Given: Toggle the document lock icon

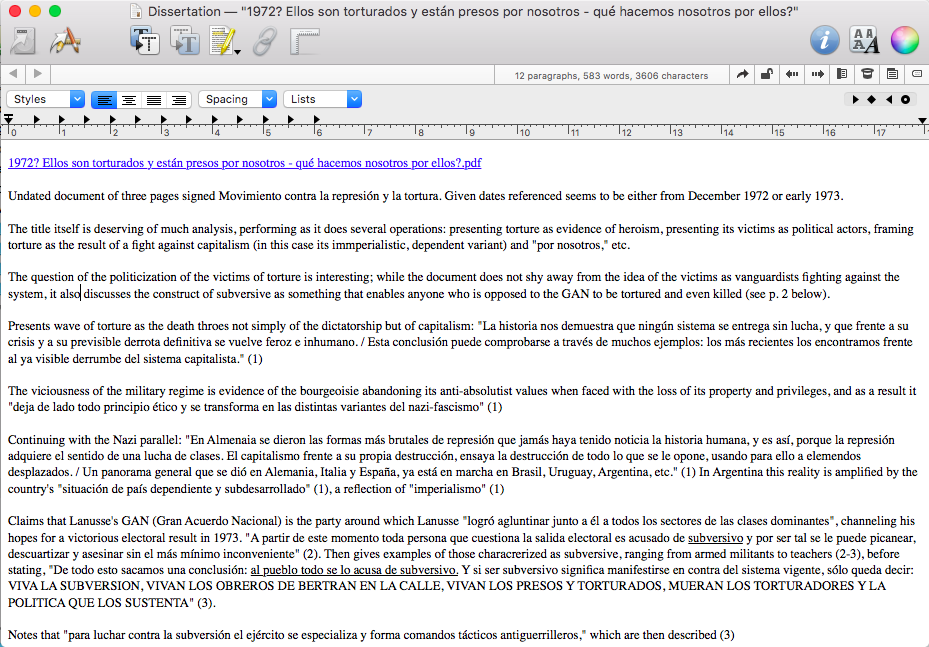Looking at the screenshot, I should (x=767, y=74).
